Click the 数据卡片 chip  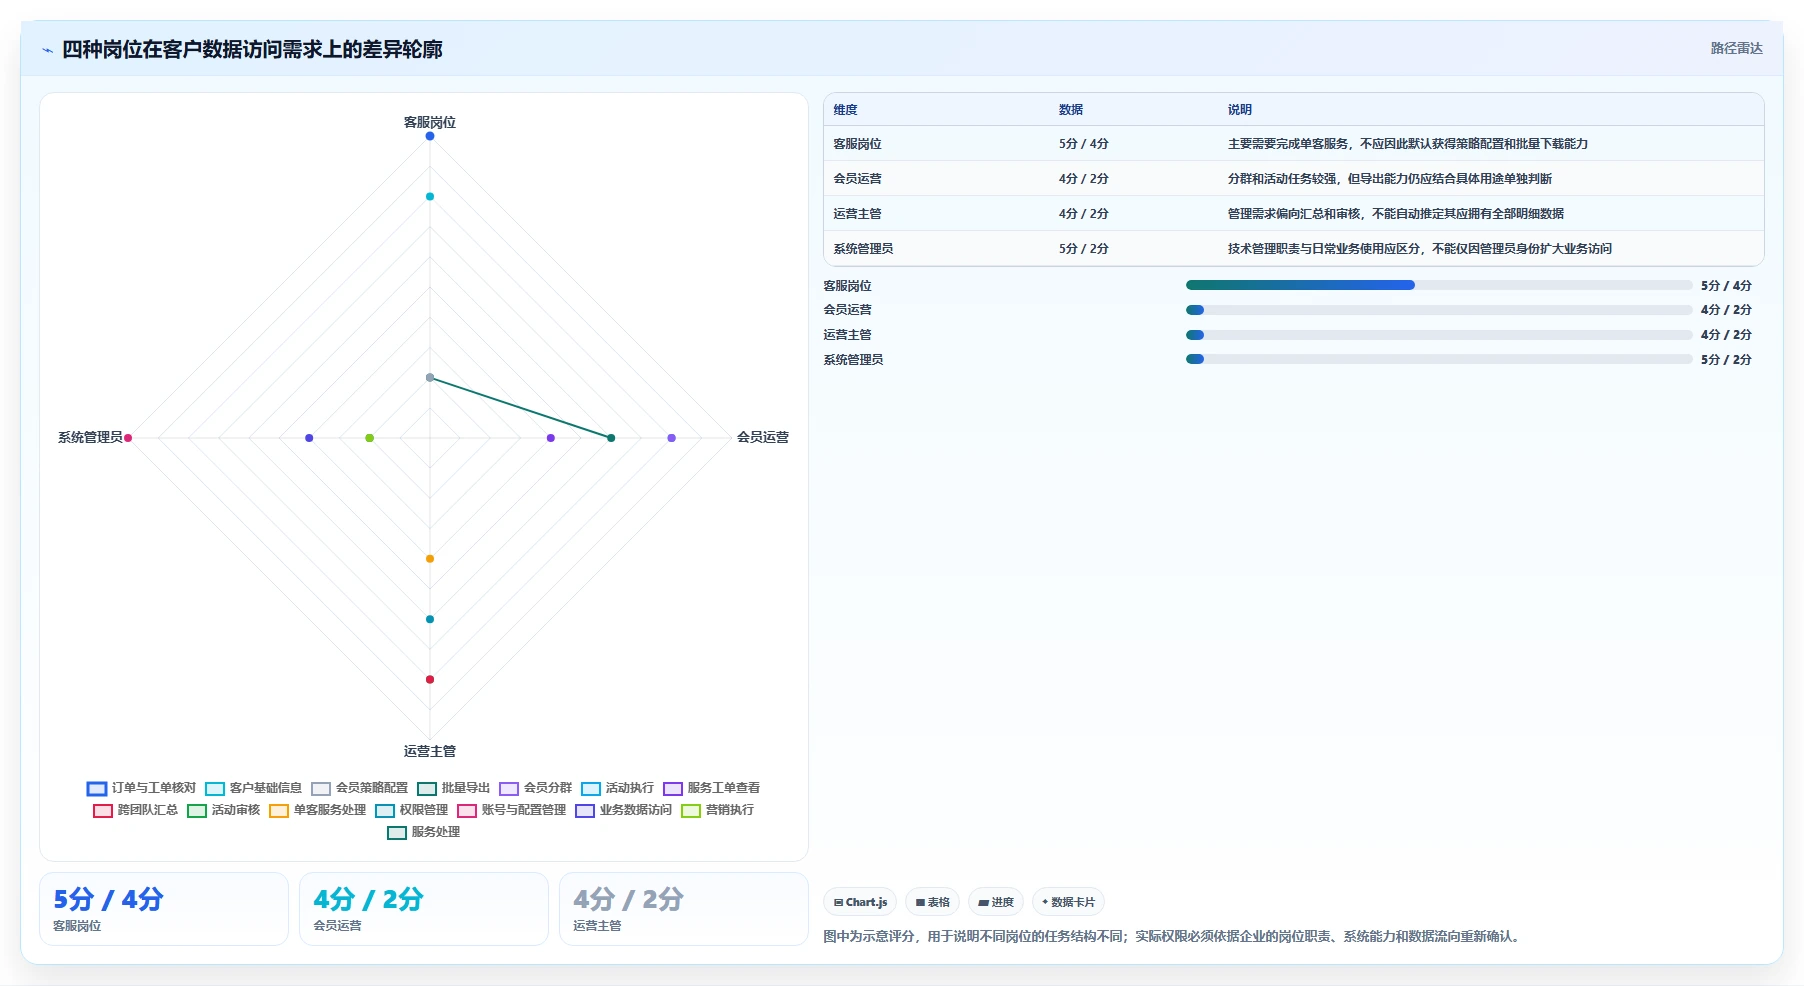pos(1068,902)
